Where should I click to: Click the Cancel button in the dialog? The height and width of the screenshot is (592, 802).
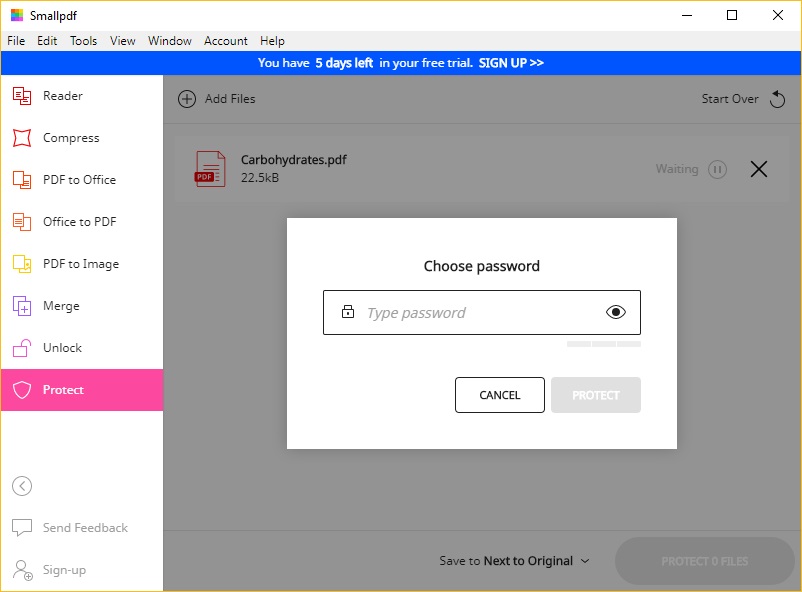[x=499, y=395]
